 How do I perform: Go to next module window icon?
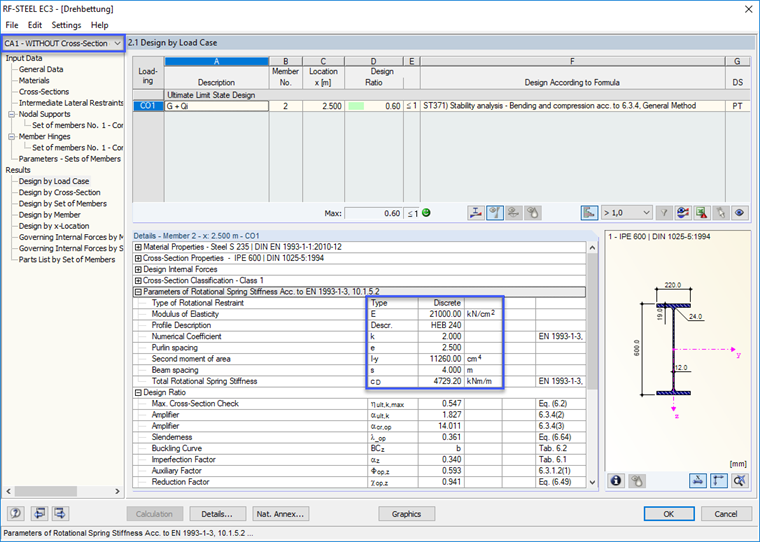(60, 513)
